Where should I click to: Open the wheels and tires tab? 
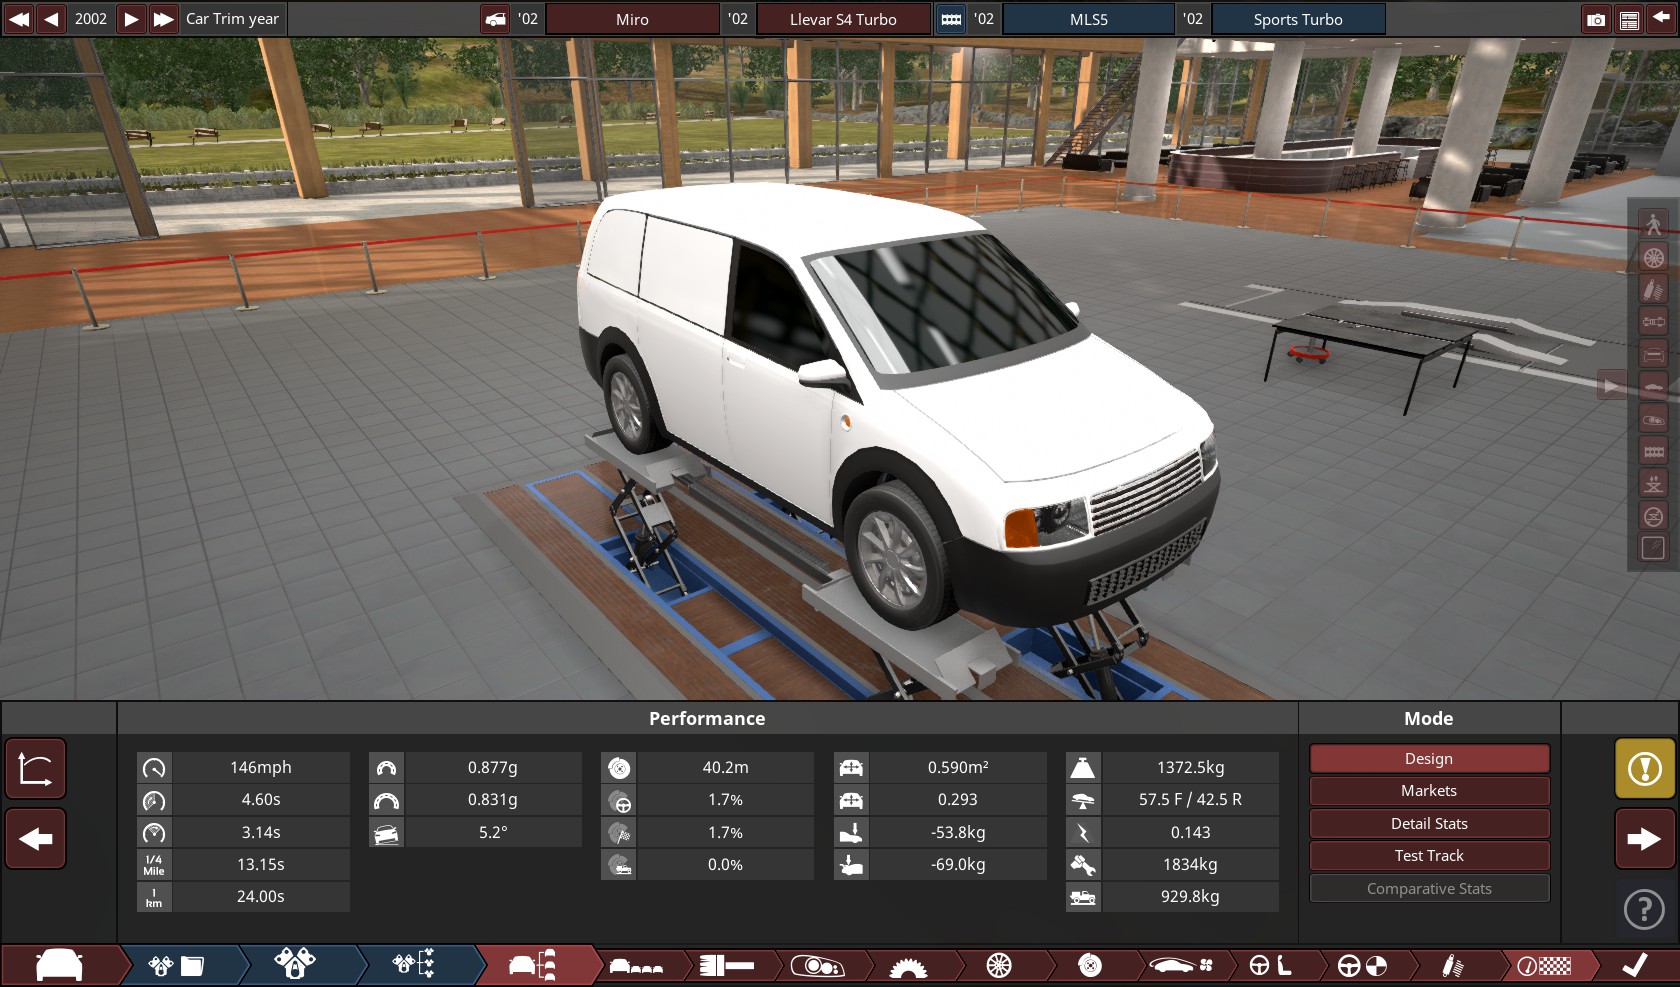(x=999, y=965)
